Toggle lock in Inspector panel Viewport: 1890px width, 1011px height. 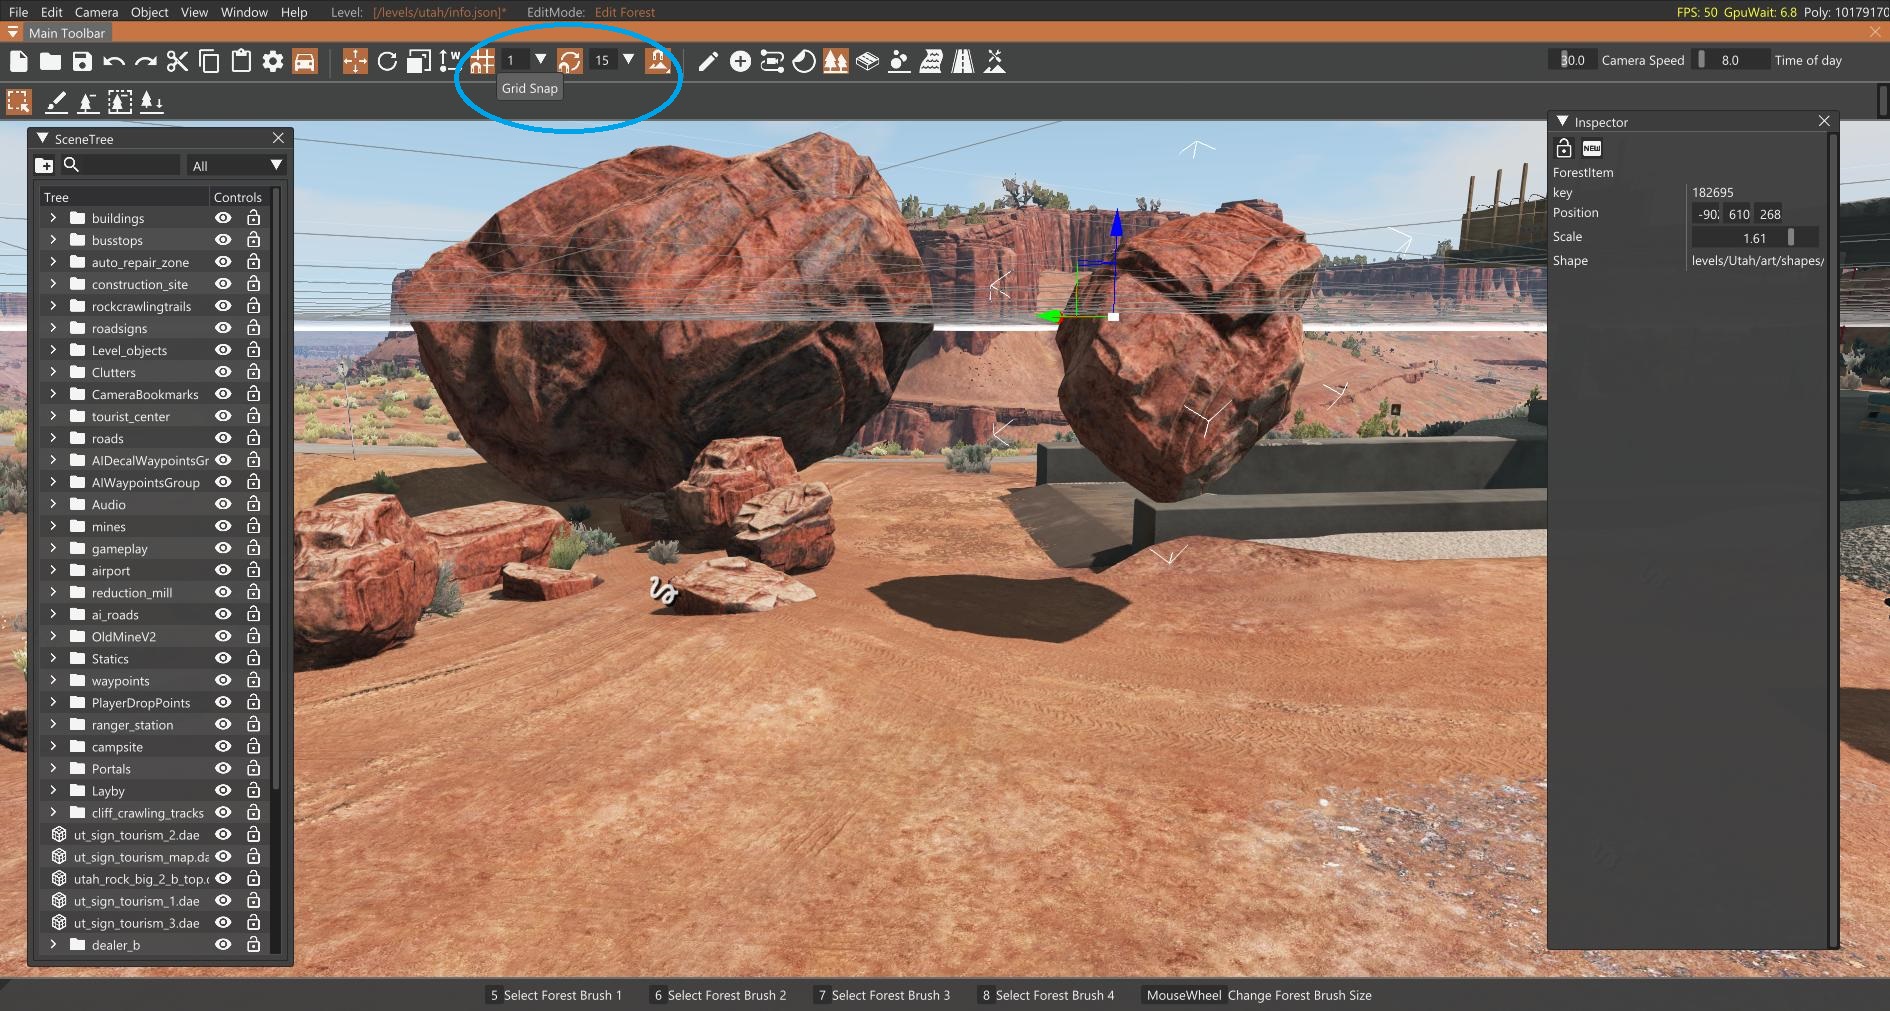[1564, 148]
